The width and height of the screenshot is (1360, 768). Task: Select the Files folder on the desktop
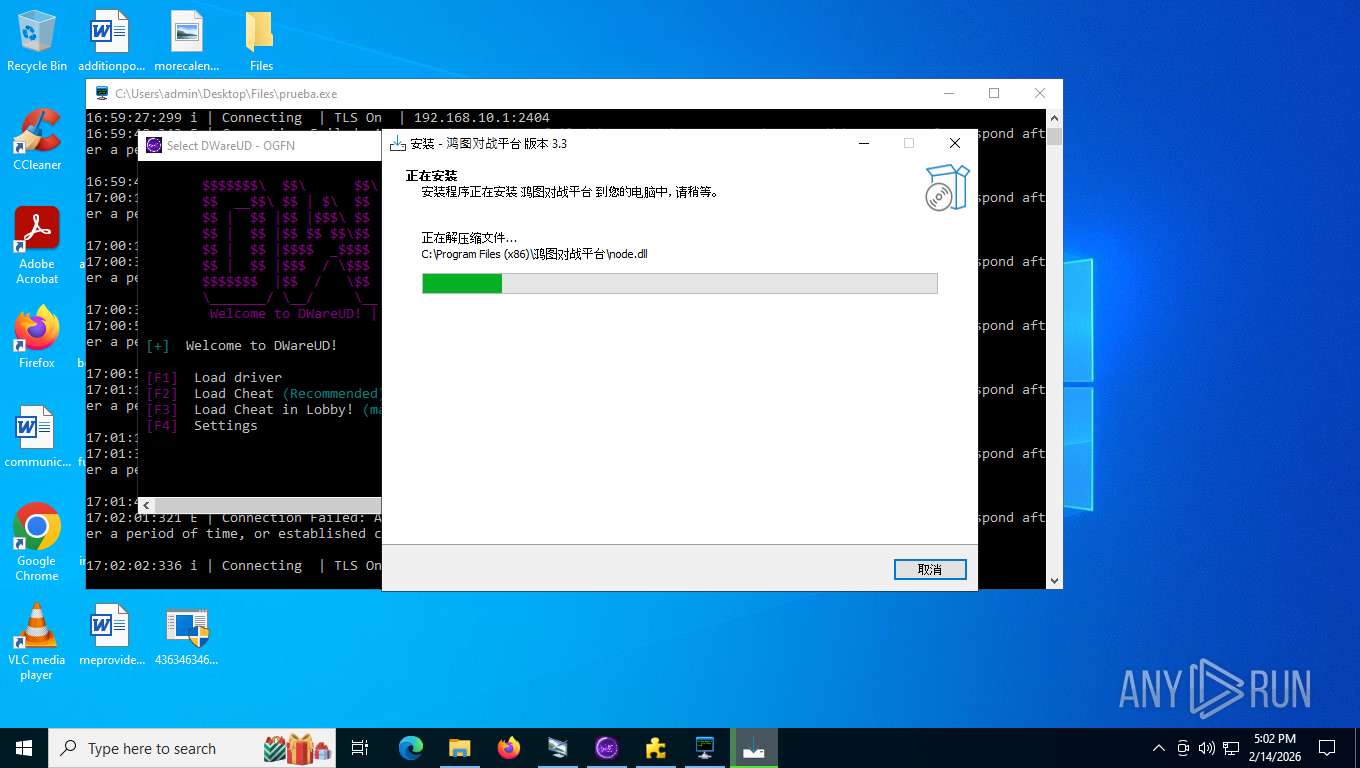pos(261,41)
